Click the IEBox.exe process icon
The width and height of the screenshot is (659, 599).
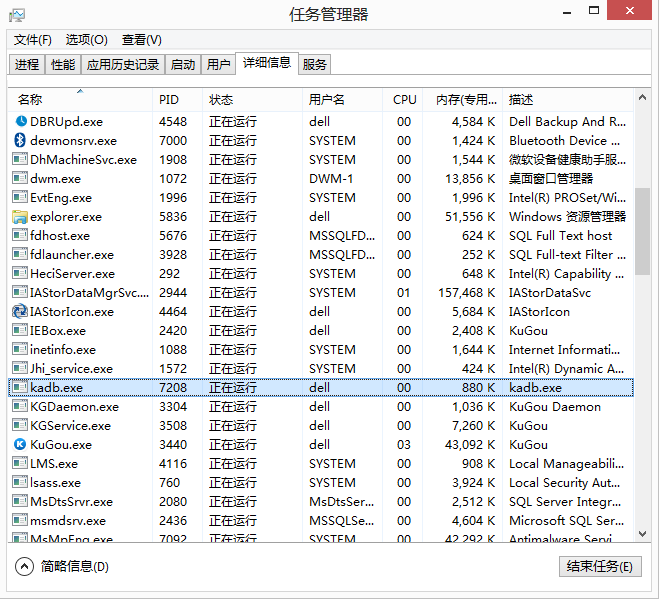(20, 330)
